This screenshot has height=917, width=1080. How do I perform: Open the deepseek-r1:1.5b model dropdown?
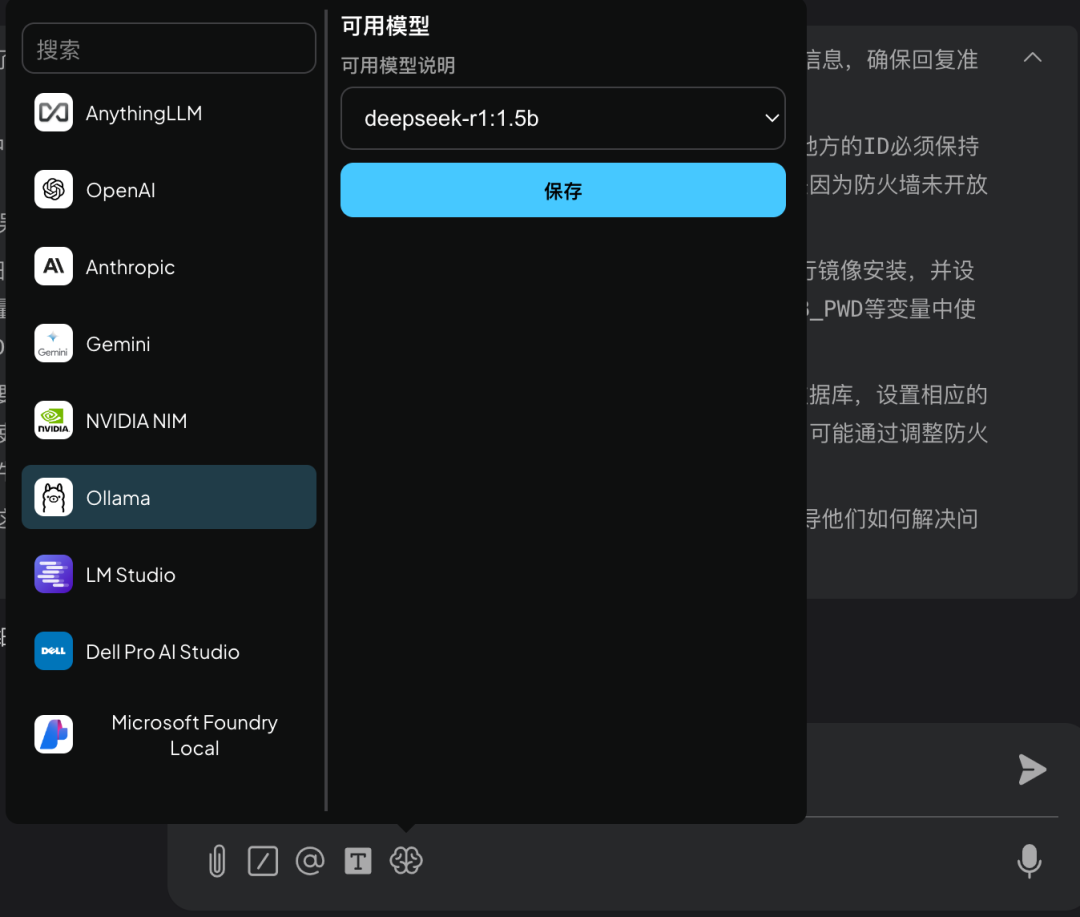tap(563, 119)
